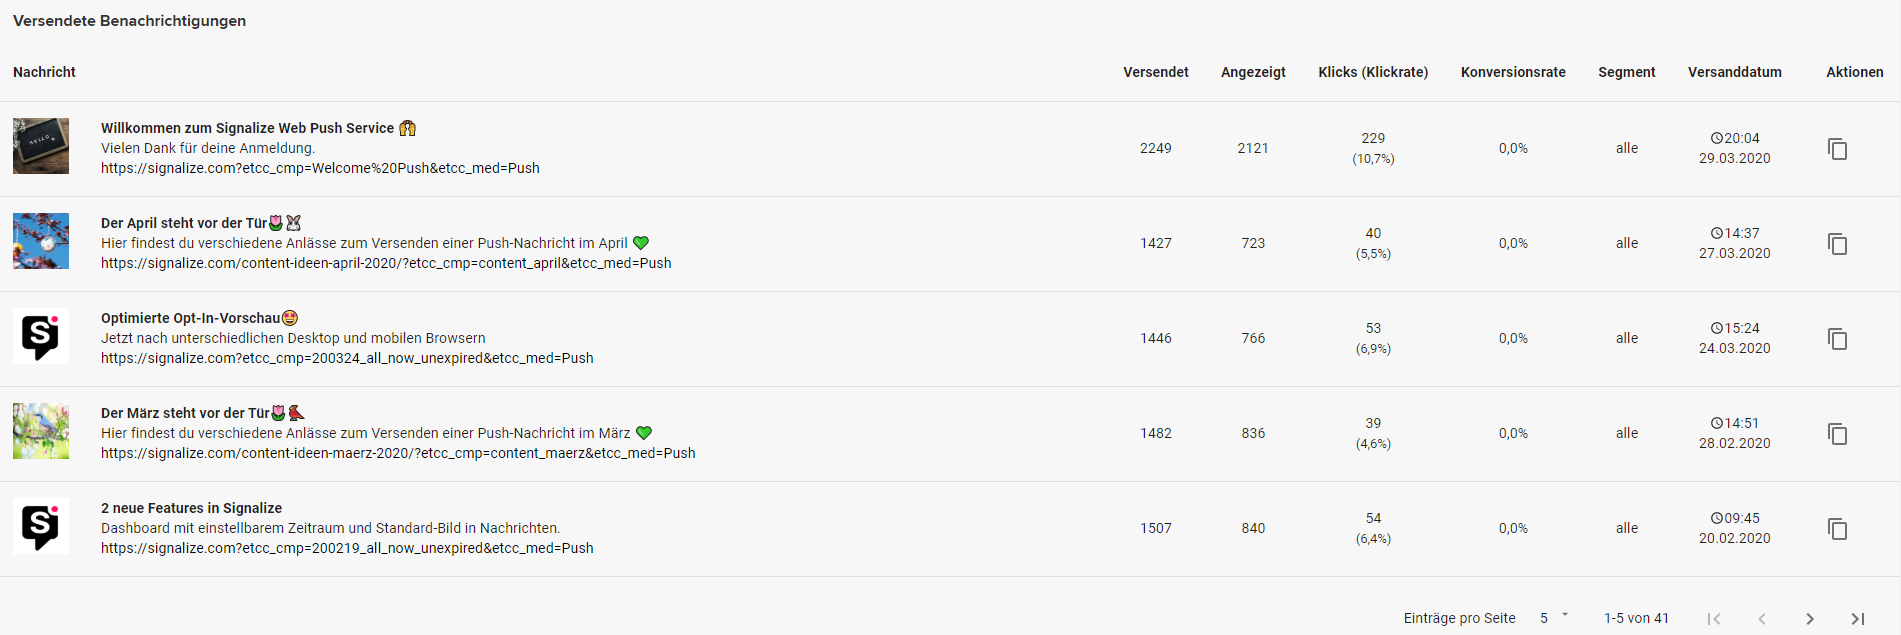Open the content-ideen-april-2020 link
Image resolution: width=1901 pixels, height=635 pixels.
(x=386, y=263)
